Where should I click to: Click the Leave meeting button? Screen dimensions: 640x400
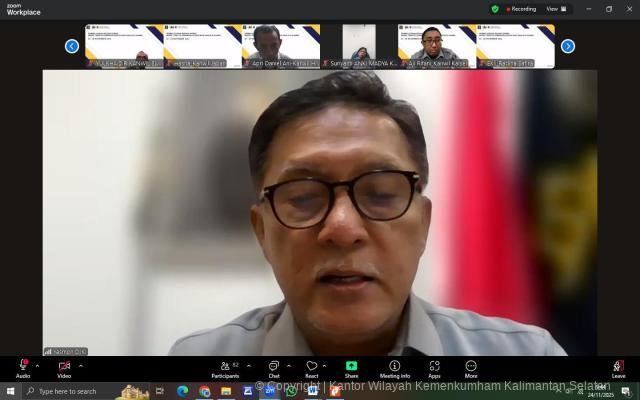618,367
